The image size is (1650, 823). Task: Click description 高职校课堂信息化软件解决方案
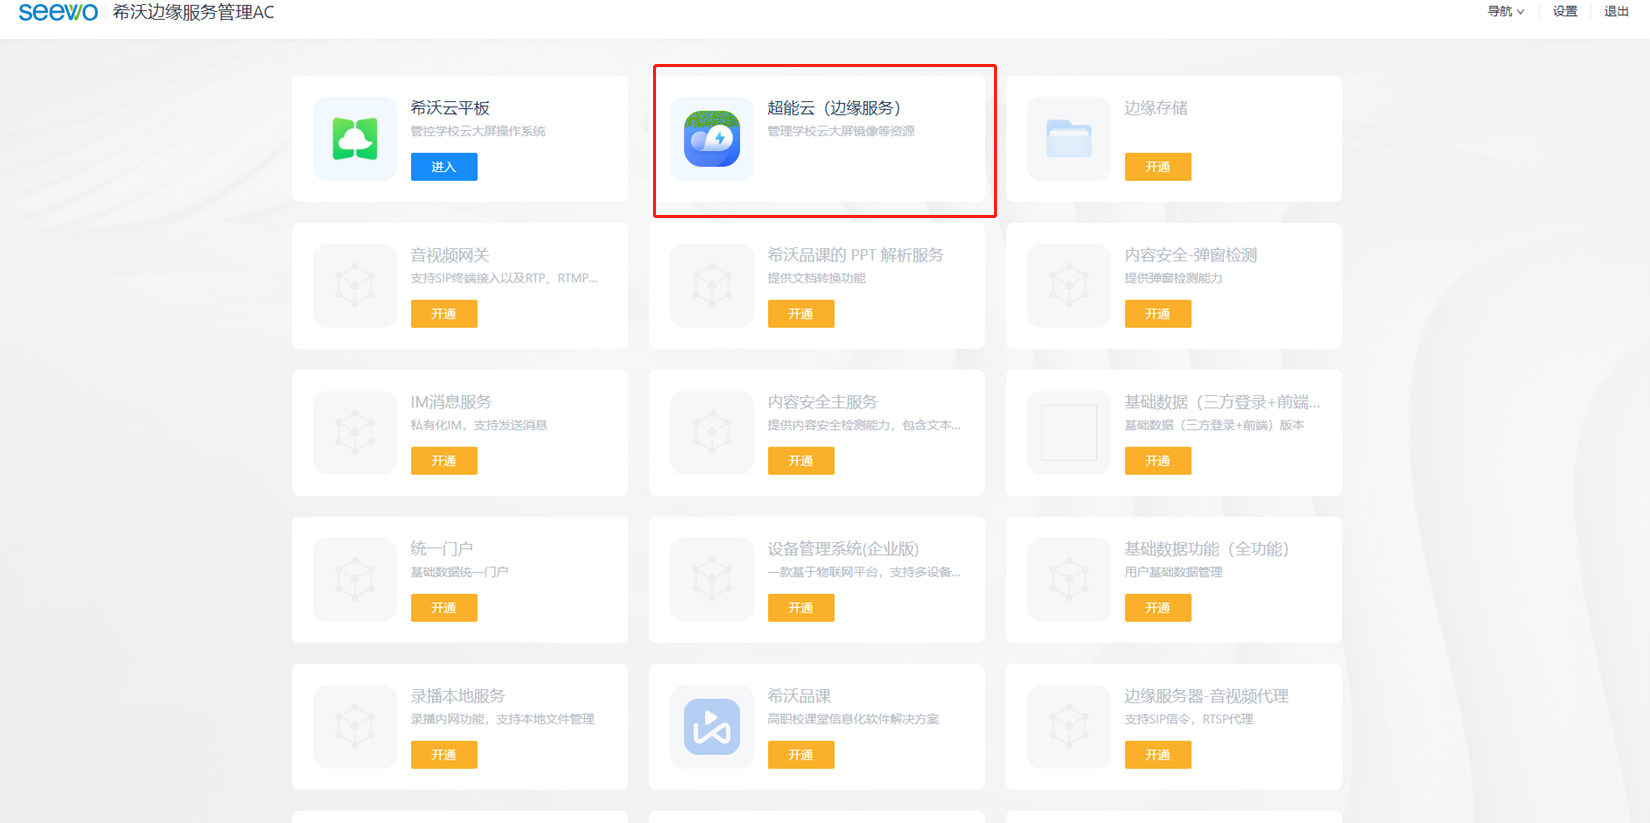[x=853, y=719]
